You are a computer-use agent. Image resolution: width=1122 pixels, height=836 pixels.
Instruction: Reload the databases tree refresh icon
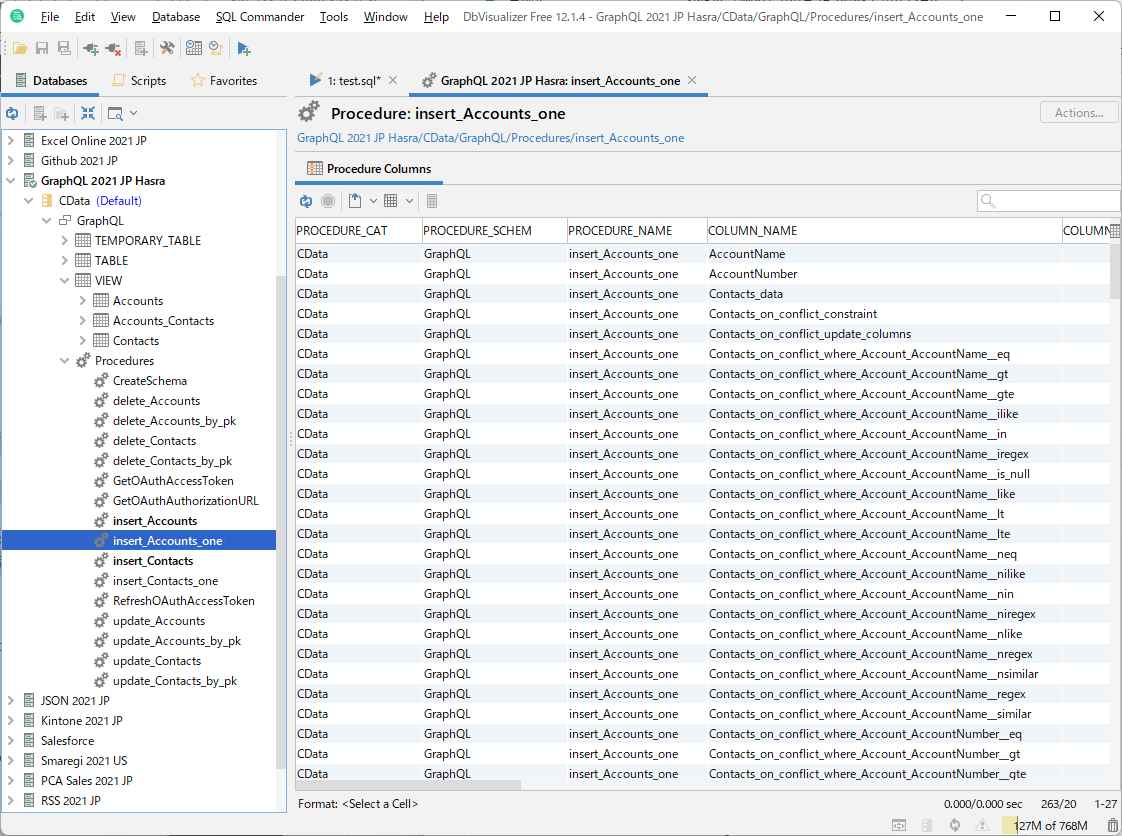pos(12,113)
